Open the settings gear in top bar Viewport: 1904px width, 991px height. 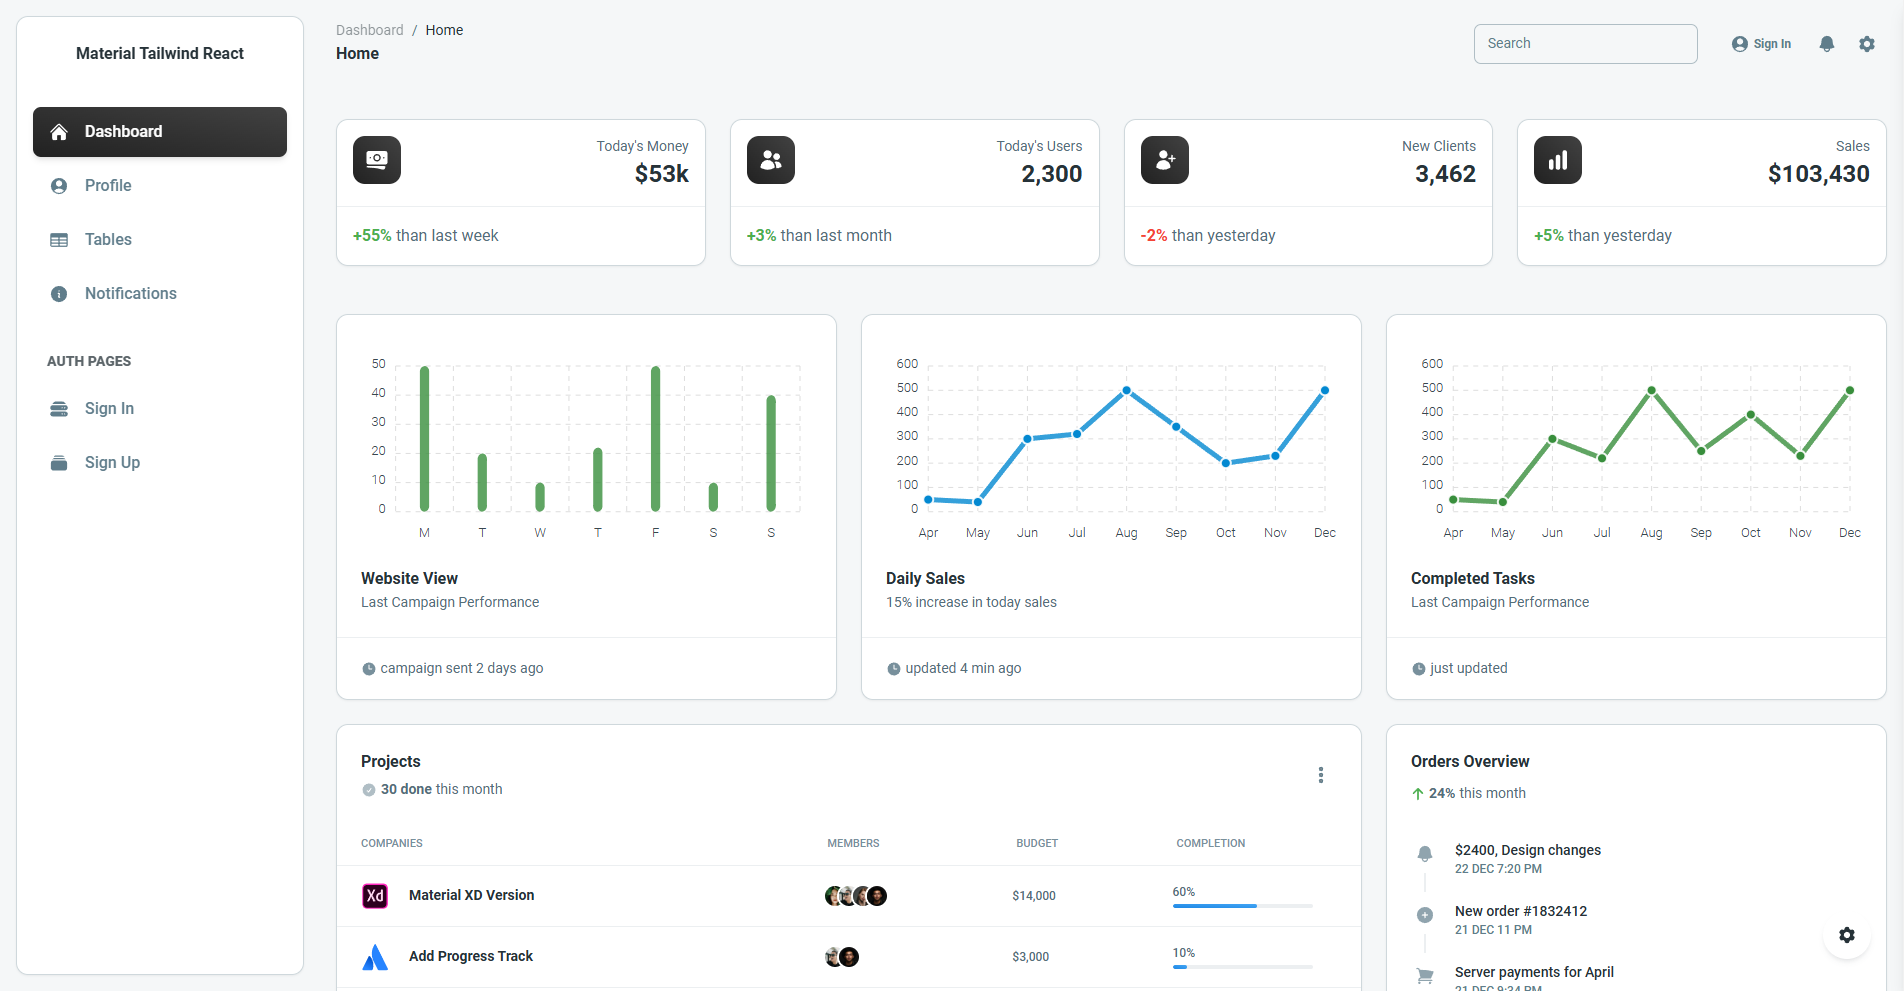coord(1867,44)
